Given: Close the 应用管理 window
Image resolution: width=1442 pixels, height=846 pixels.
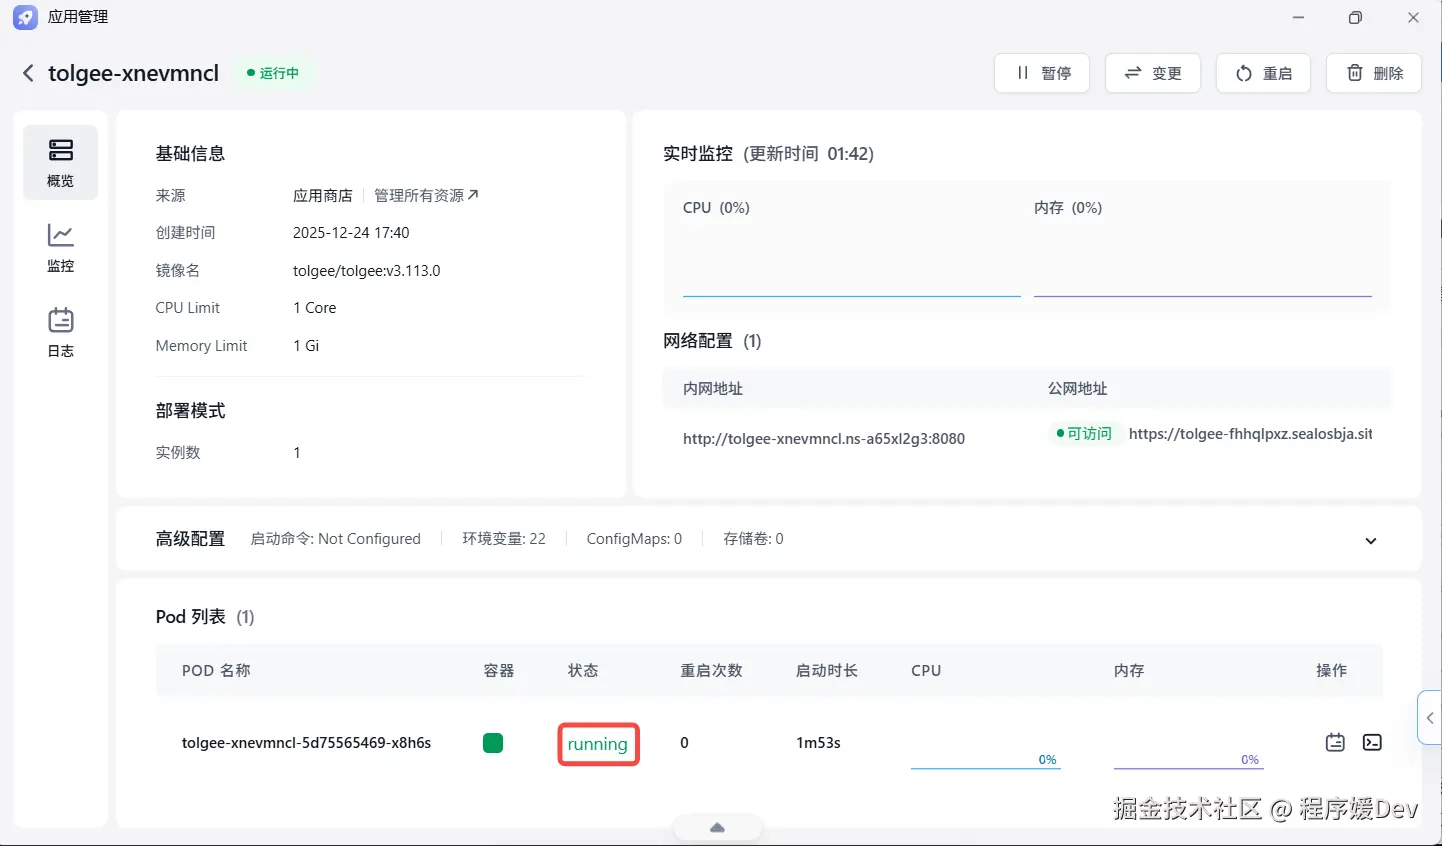Looking at the screenshot, I should 1413,17.
